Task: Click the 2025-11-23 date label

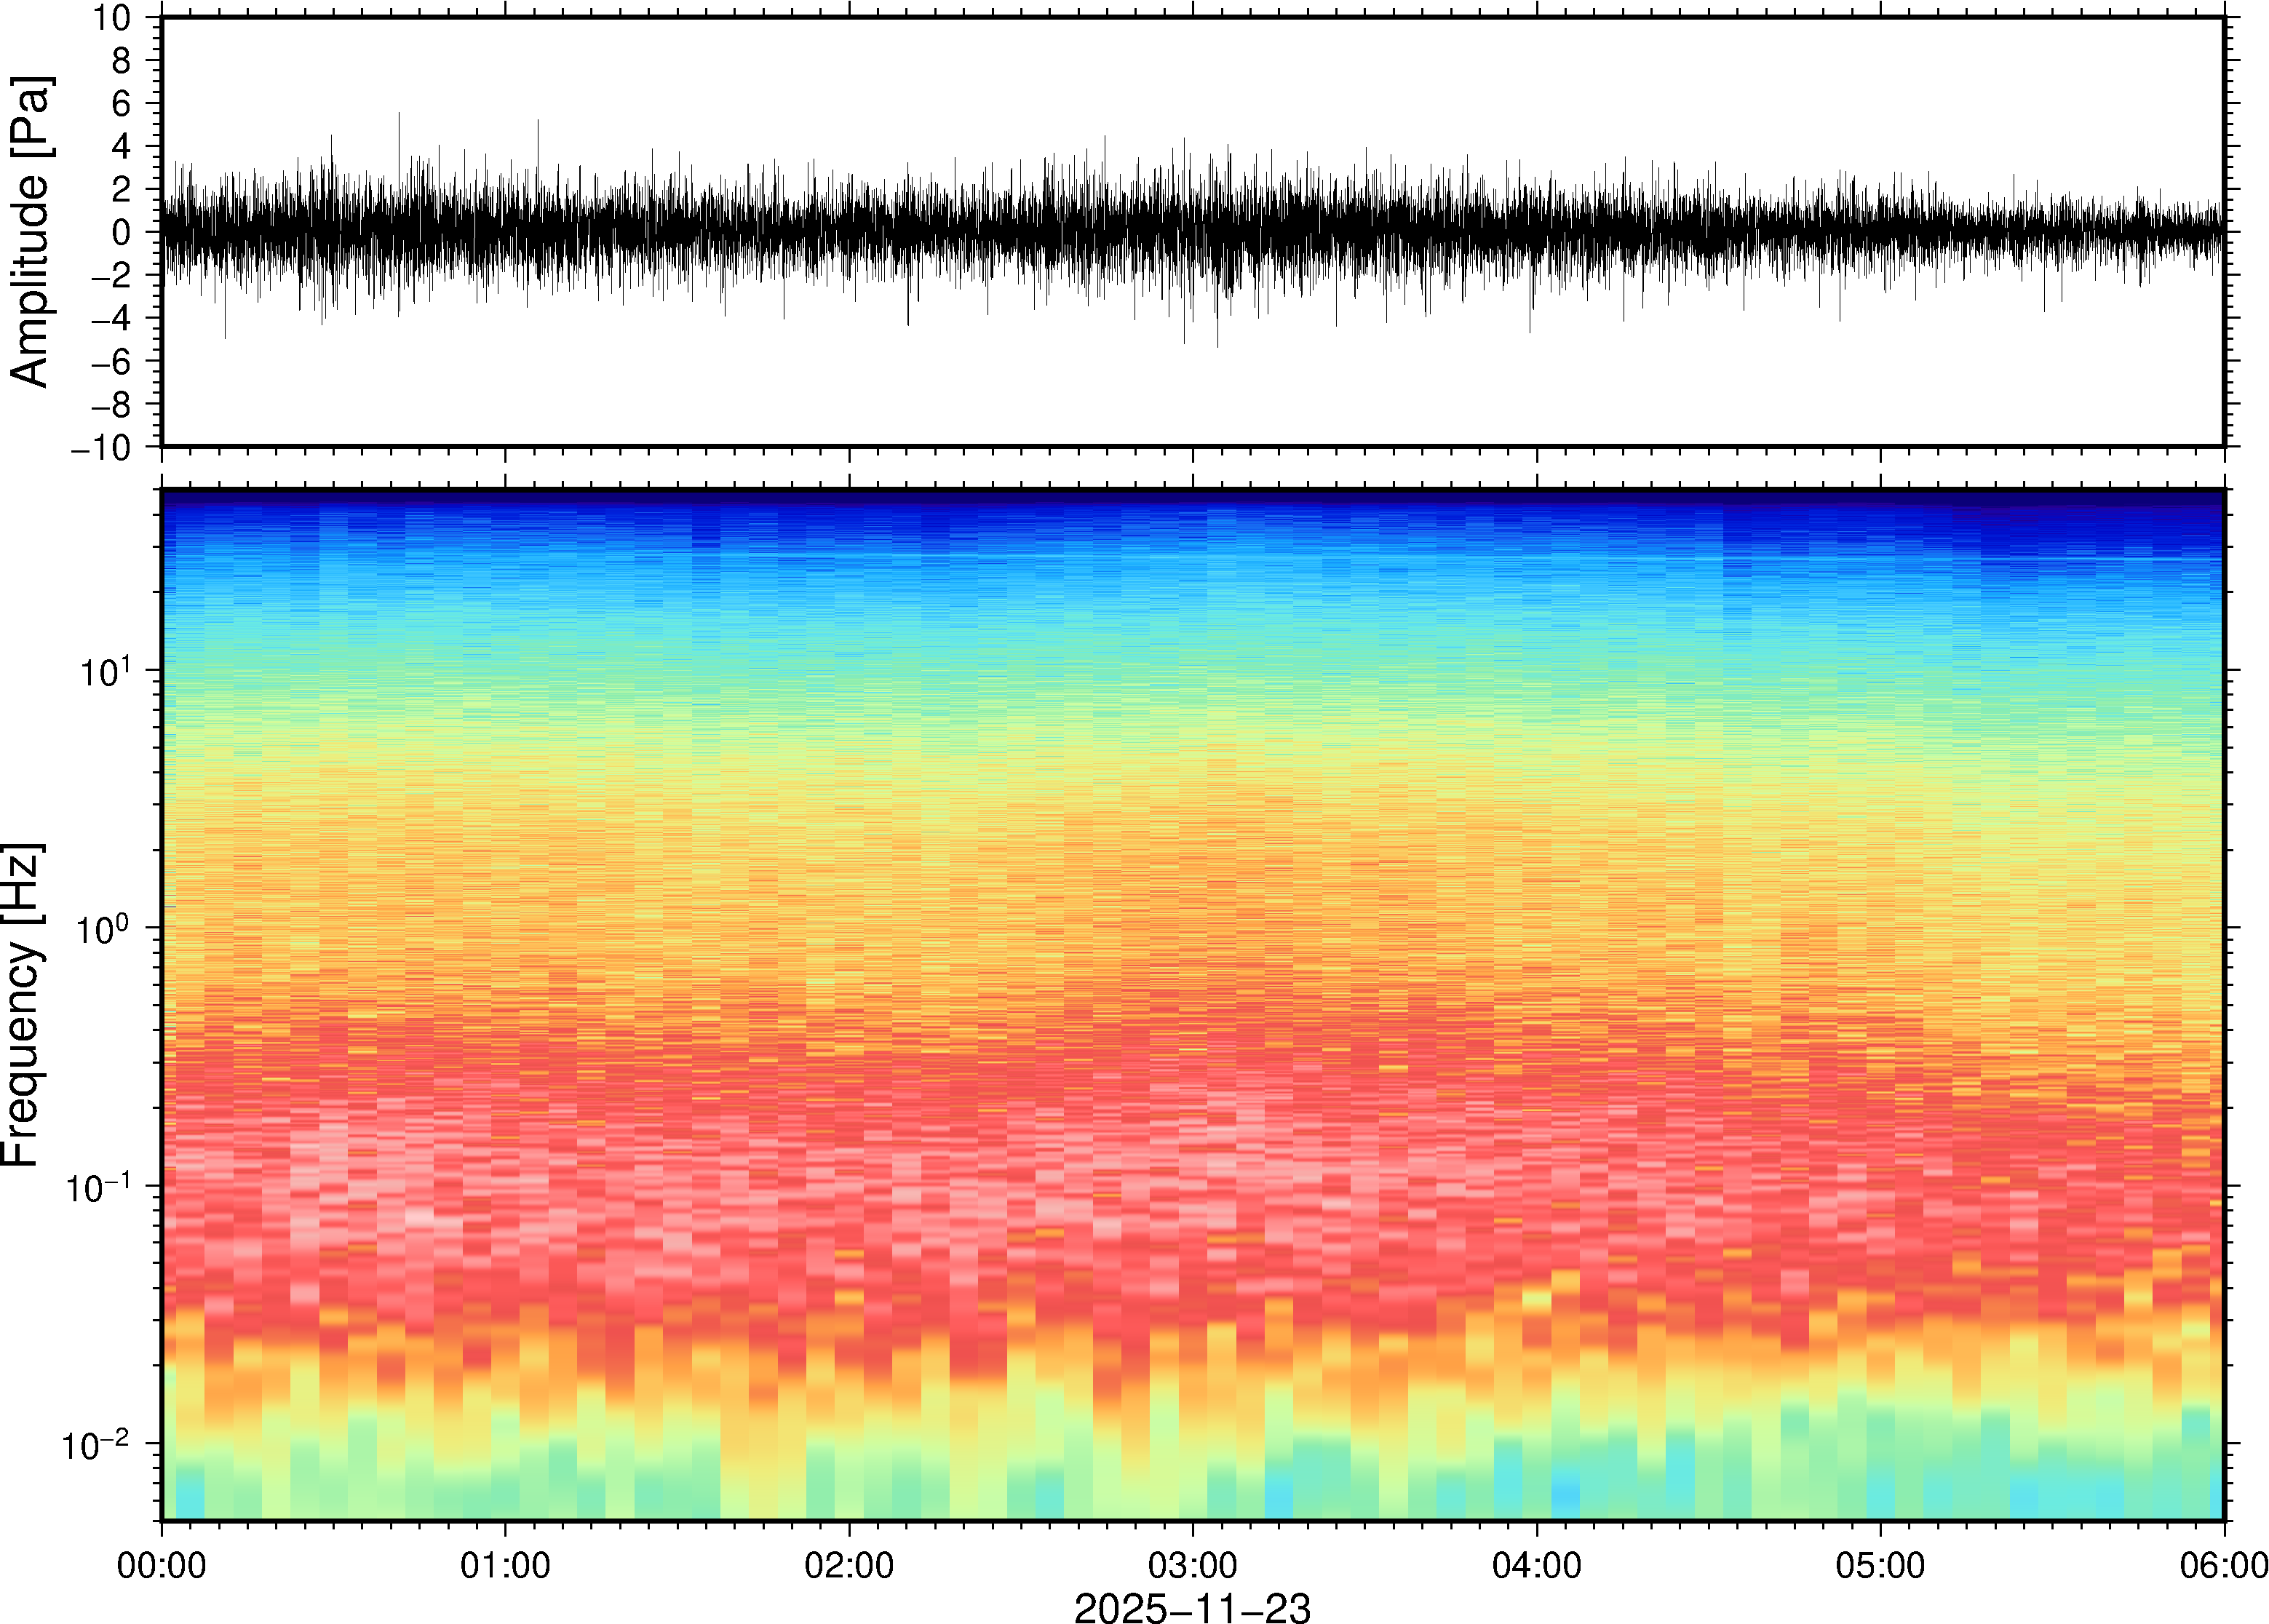Action: click(x=1192, y=1608)
